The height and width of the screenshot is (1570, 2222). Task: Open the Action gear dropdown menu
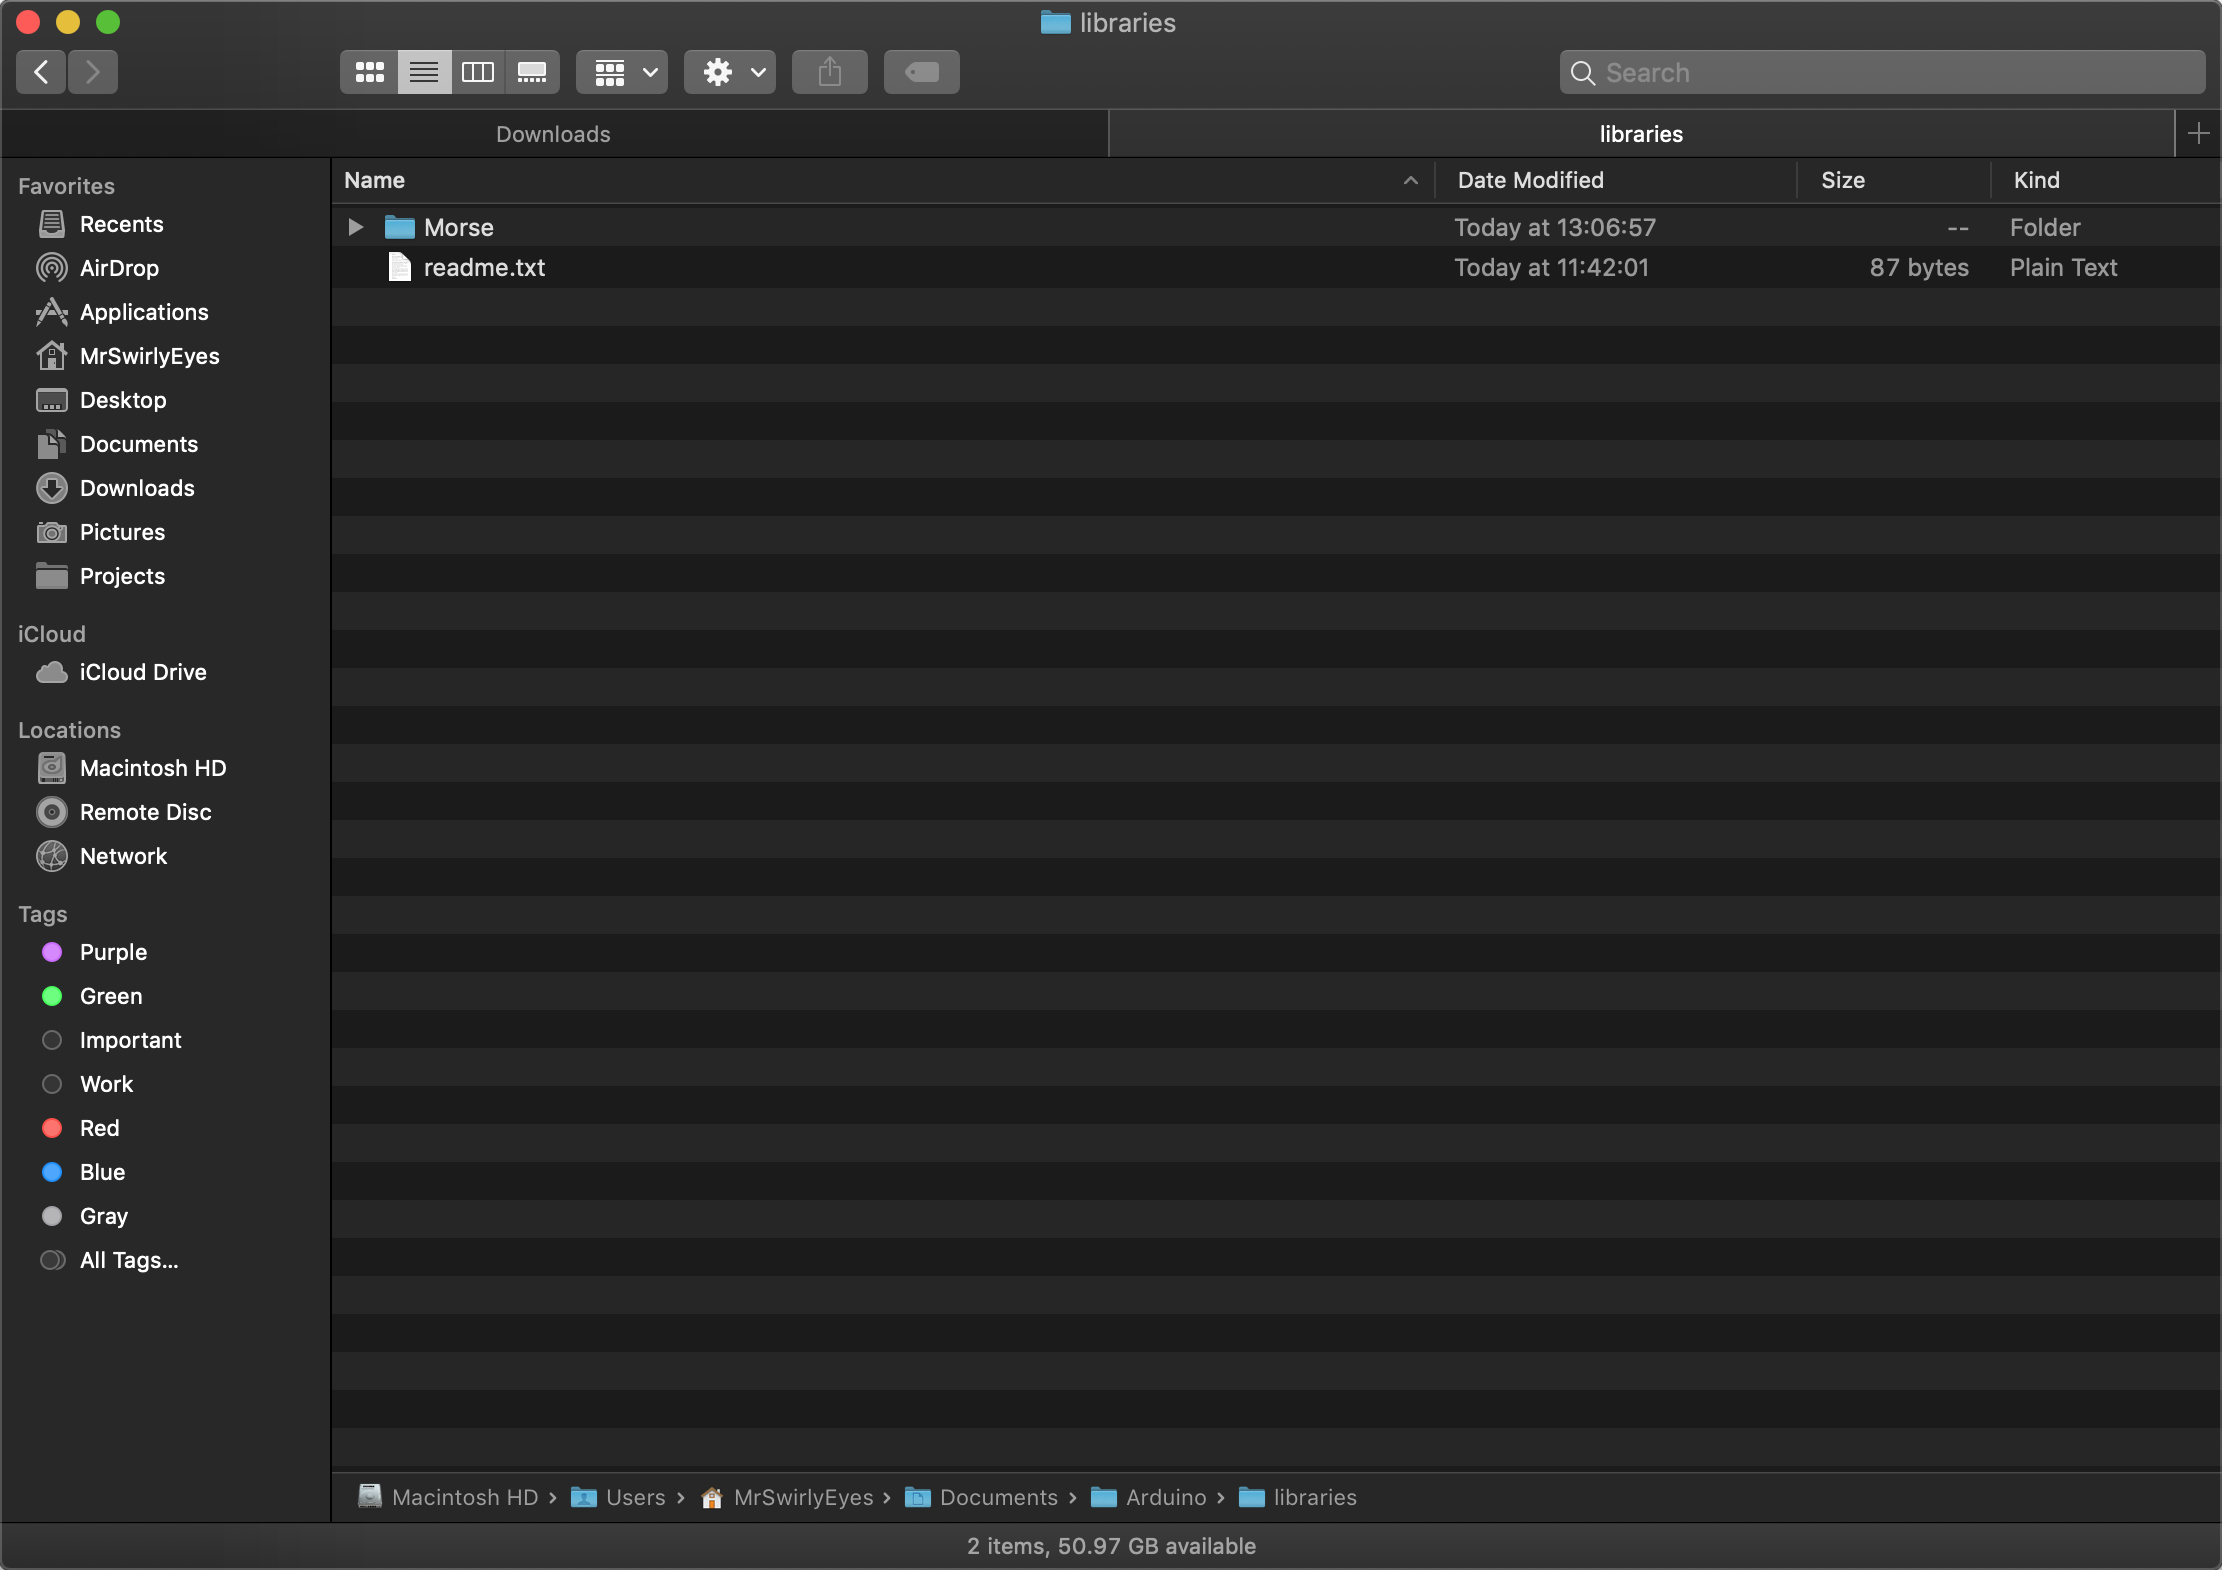coord(729,72)
